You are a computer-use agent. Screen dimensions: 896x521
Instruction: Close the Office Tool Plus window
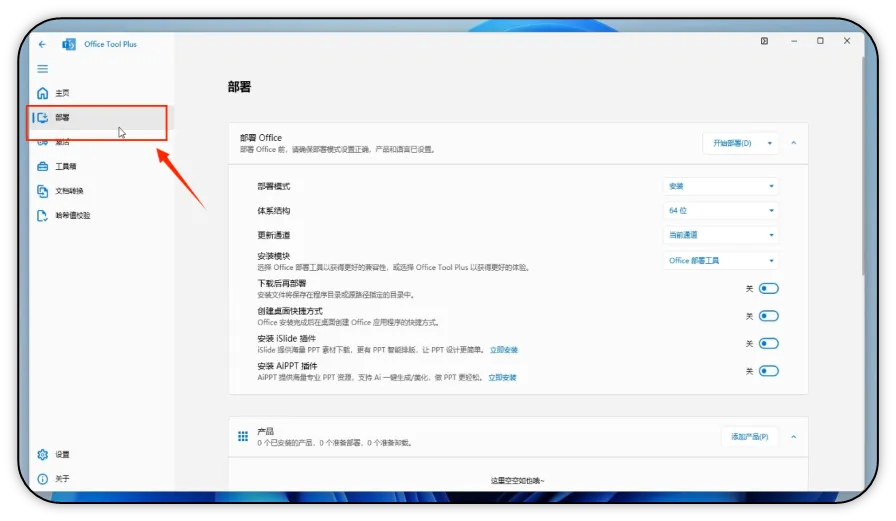tap(847, 41)
